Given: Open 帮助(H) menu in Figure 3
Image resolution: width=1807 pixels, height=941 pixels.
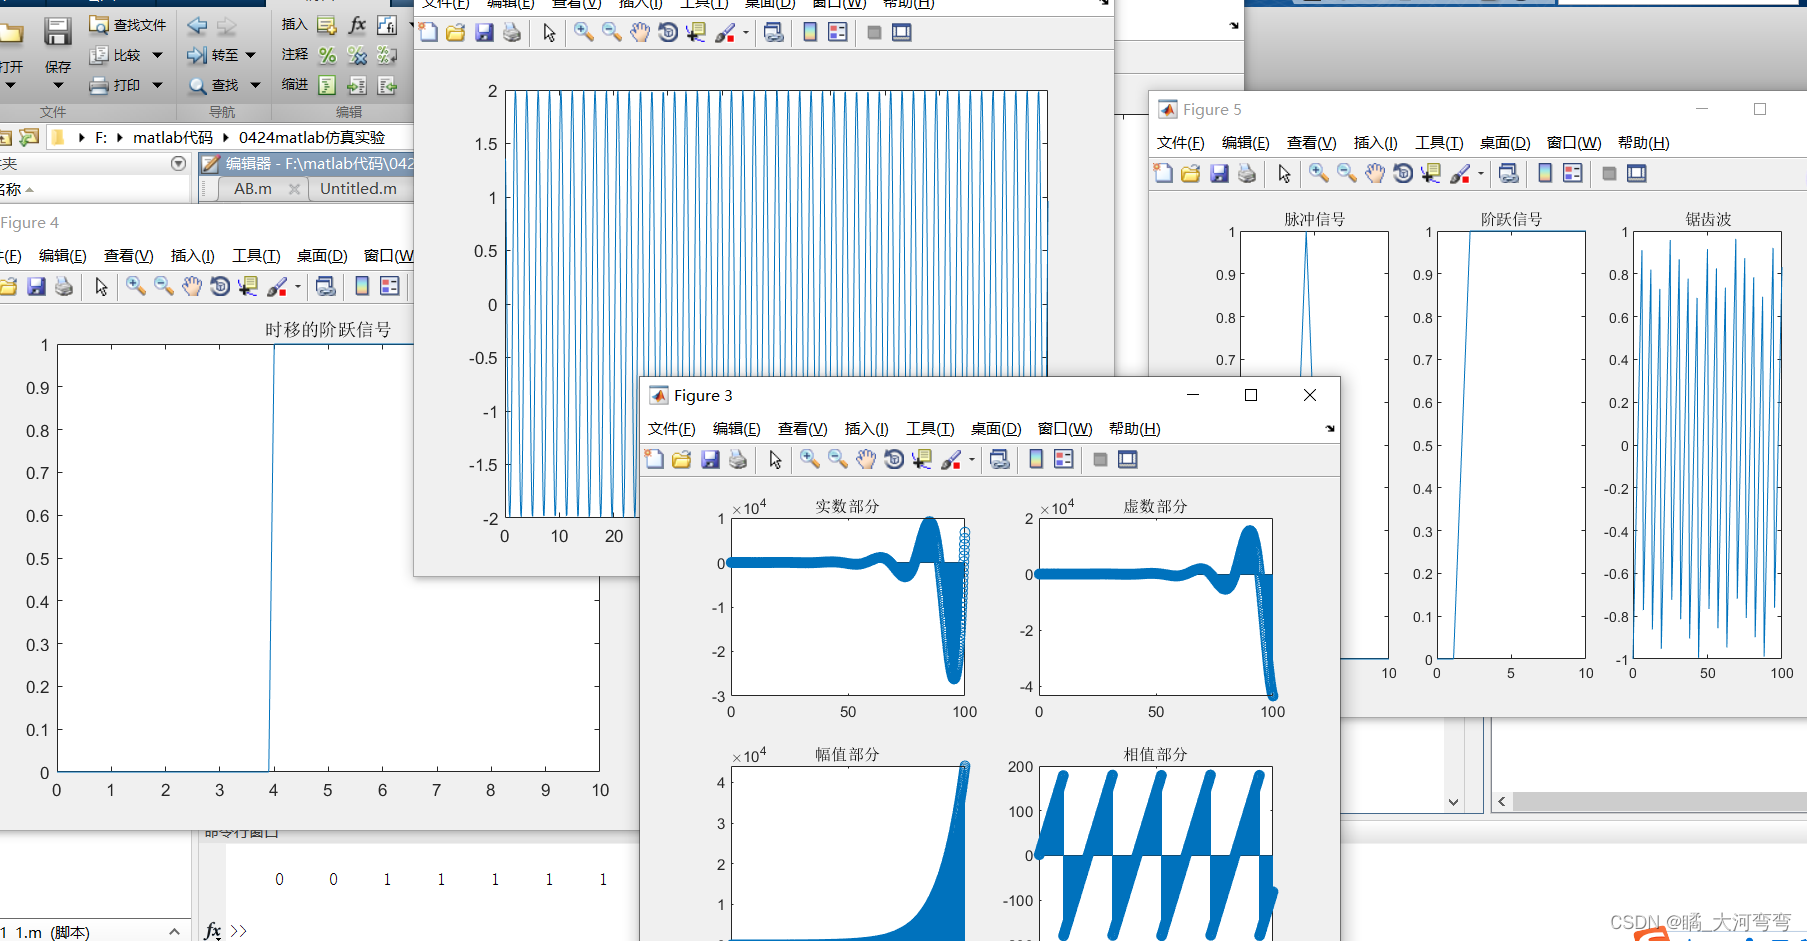Looking at the screenshot, I should tap(1135, 428).
